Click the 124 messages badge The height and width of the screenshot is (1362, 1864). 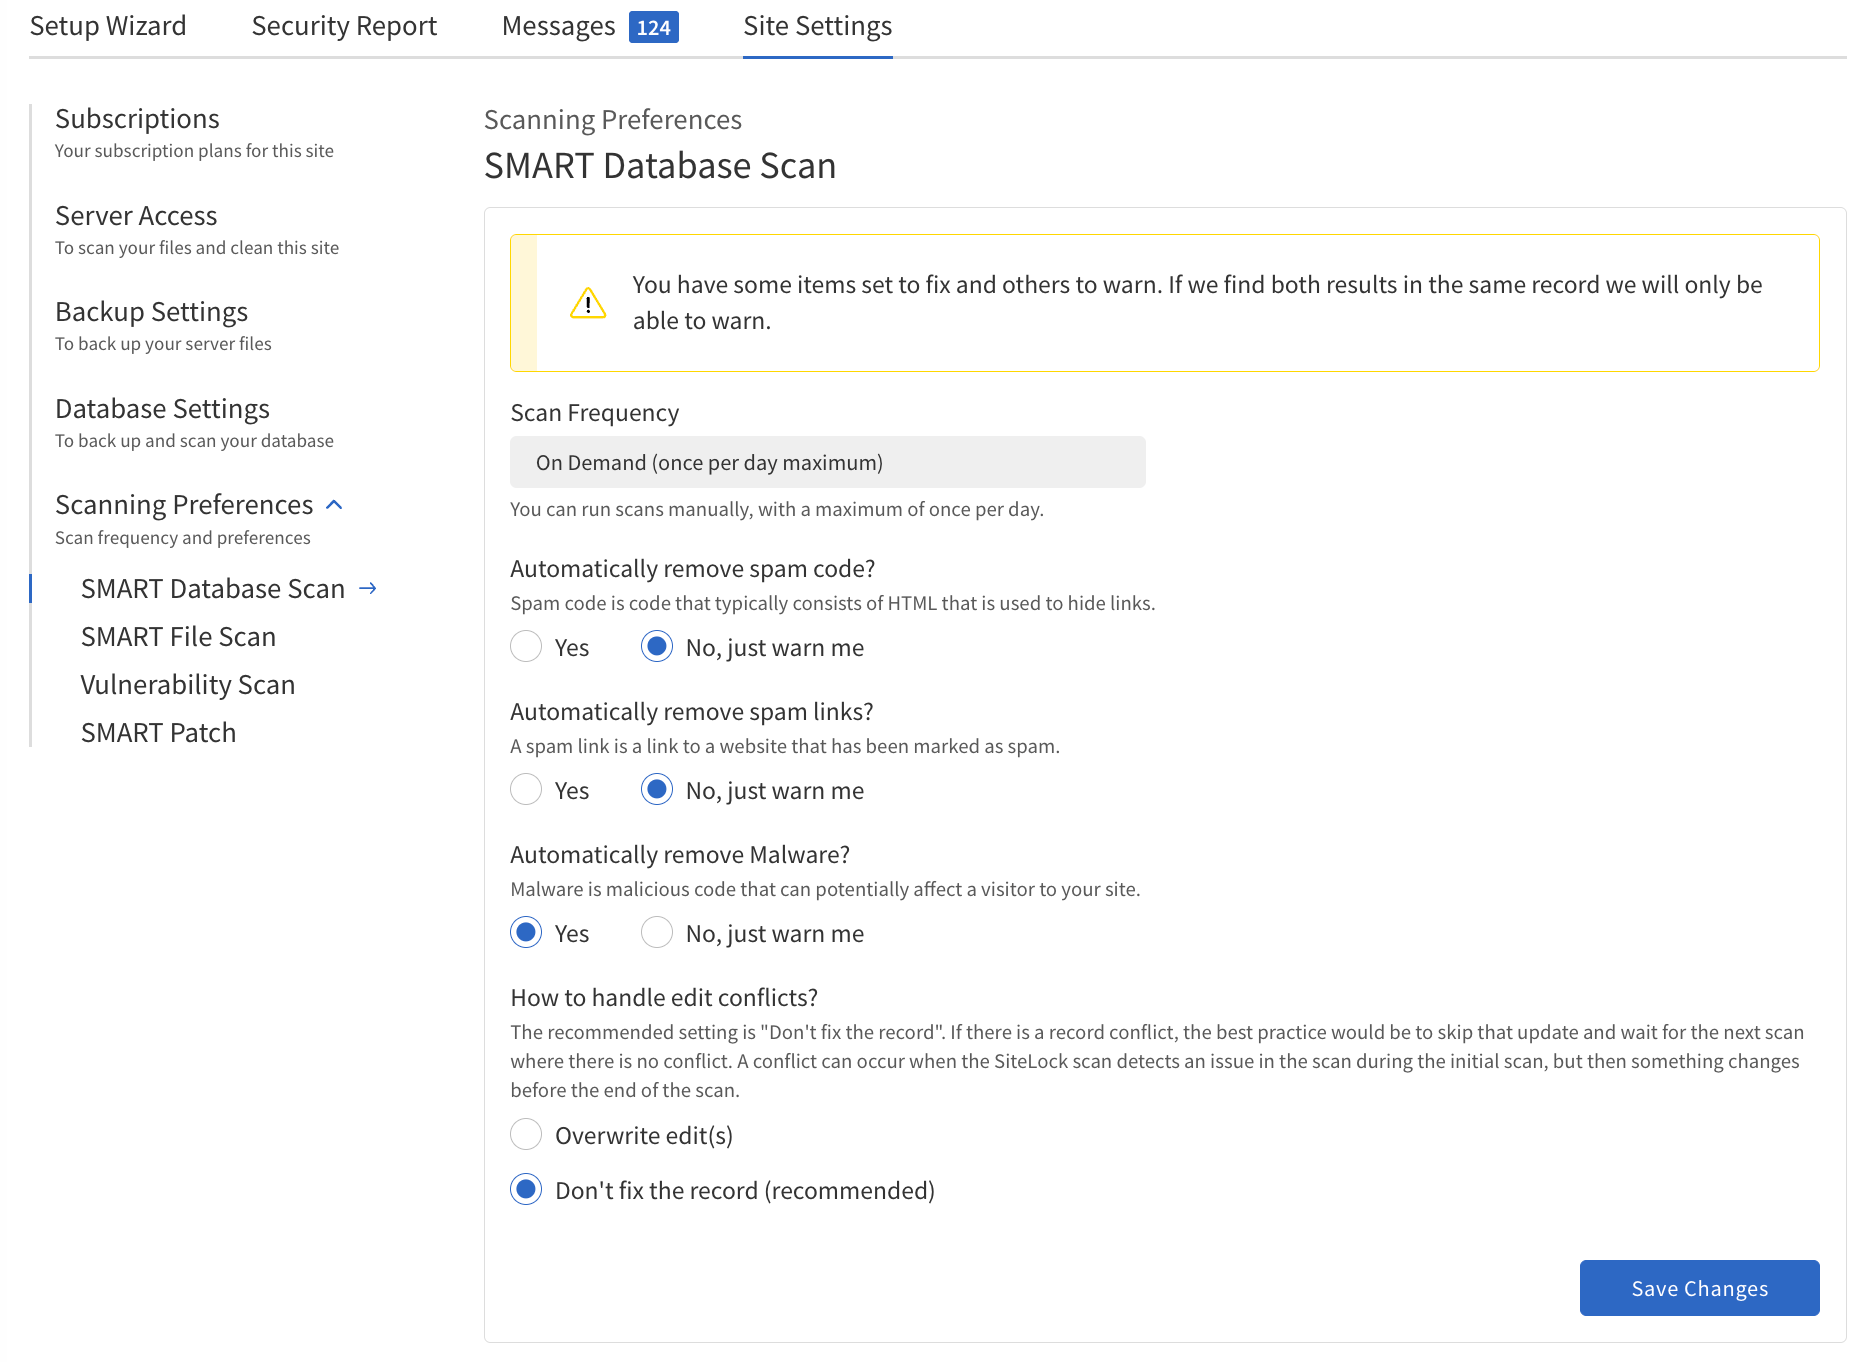click(654, 27)
